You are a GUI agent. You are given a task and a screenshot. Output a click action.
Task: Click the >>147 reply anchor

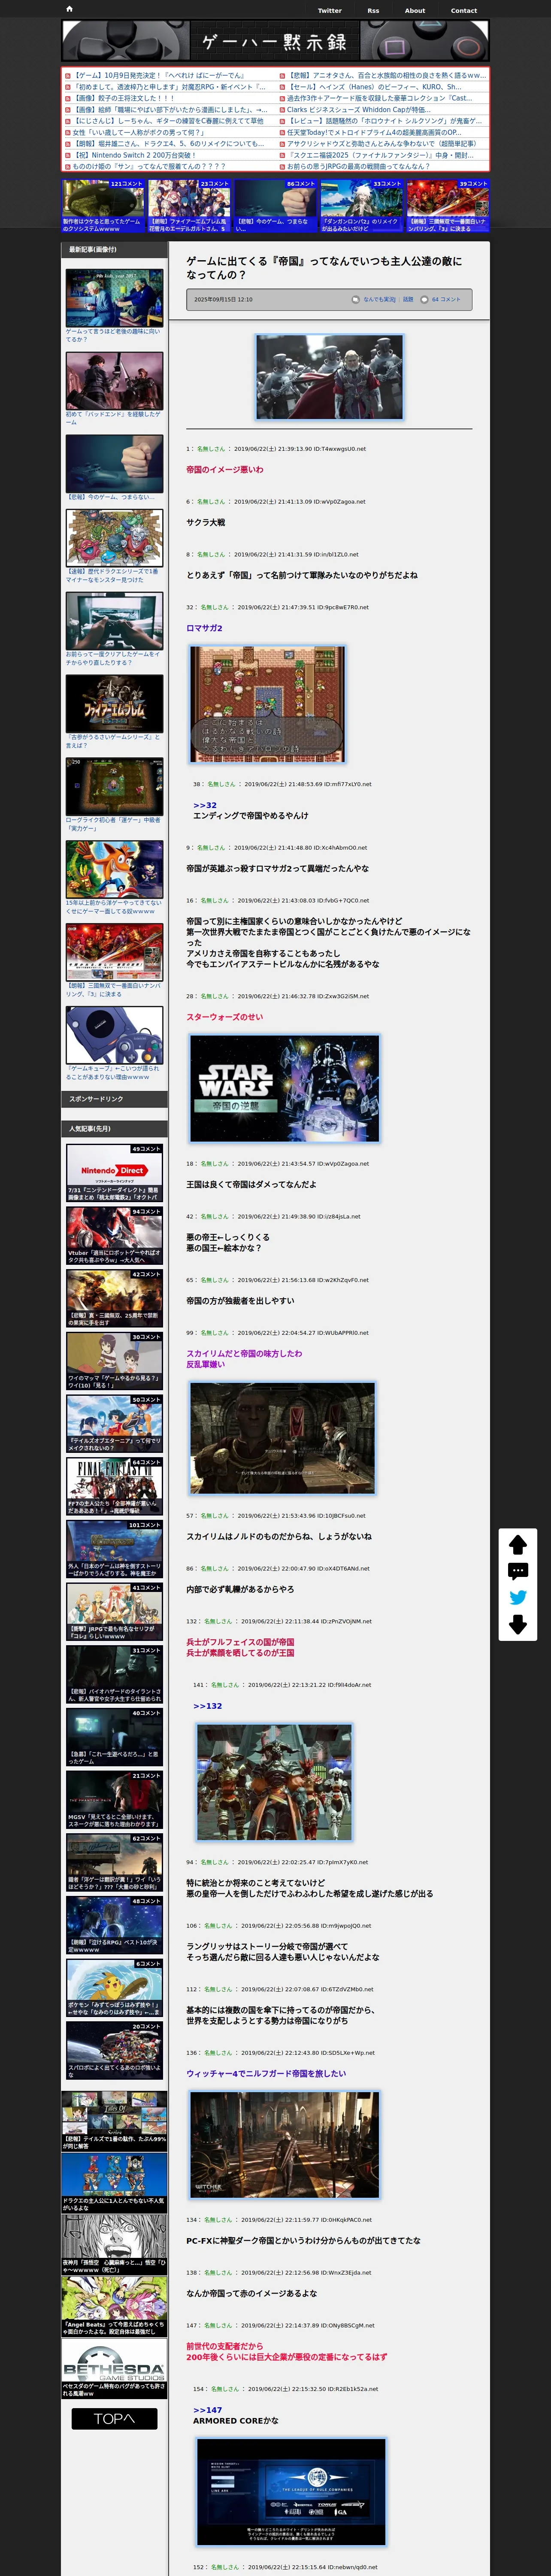click(208, 2410)
